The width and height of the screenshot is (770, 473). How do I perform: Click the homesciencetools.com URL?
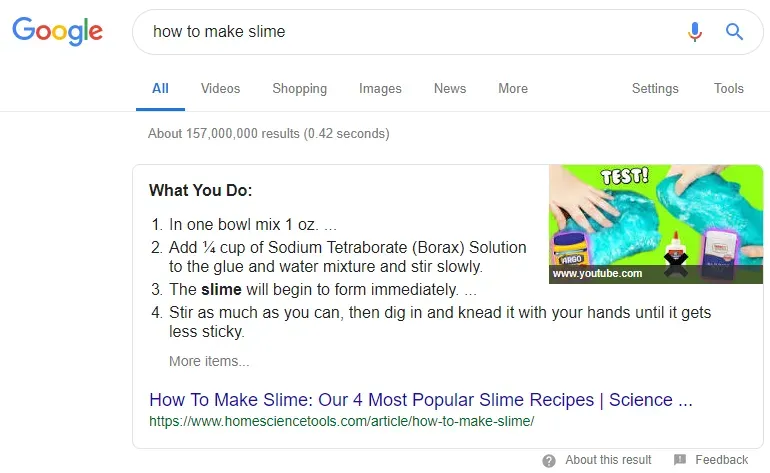point(342,421)
